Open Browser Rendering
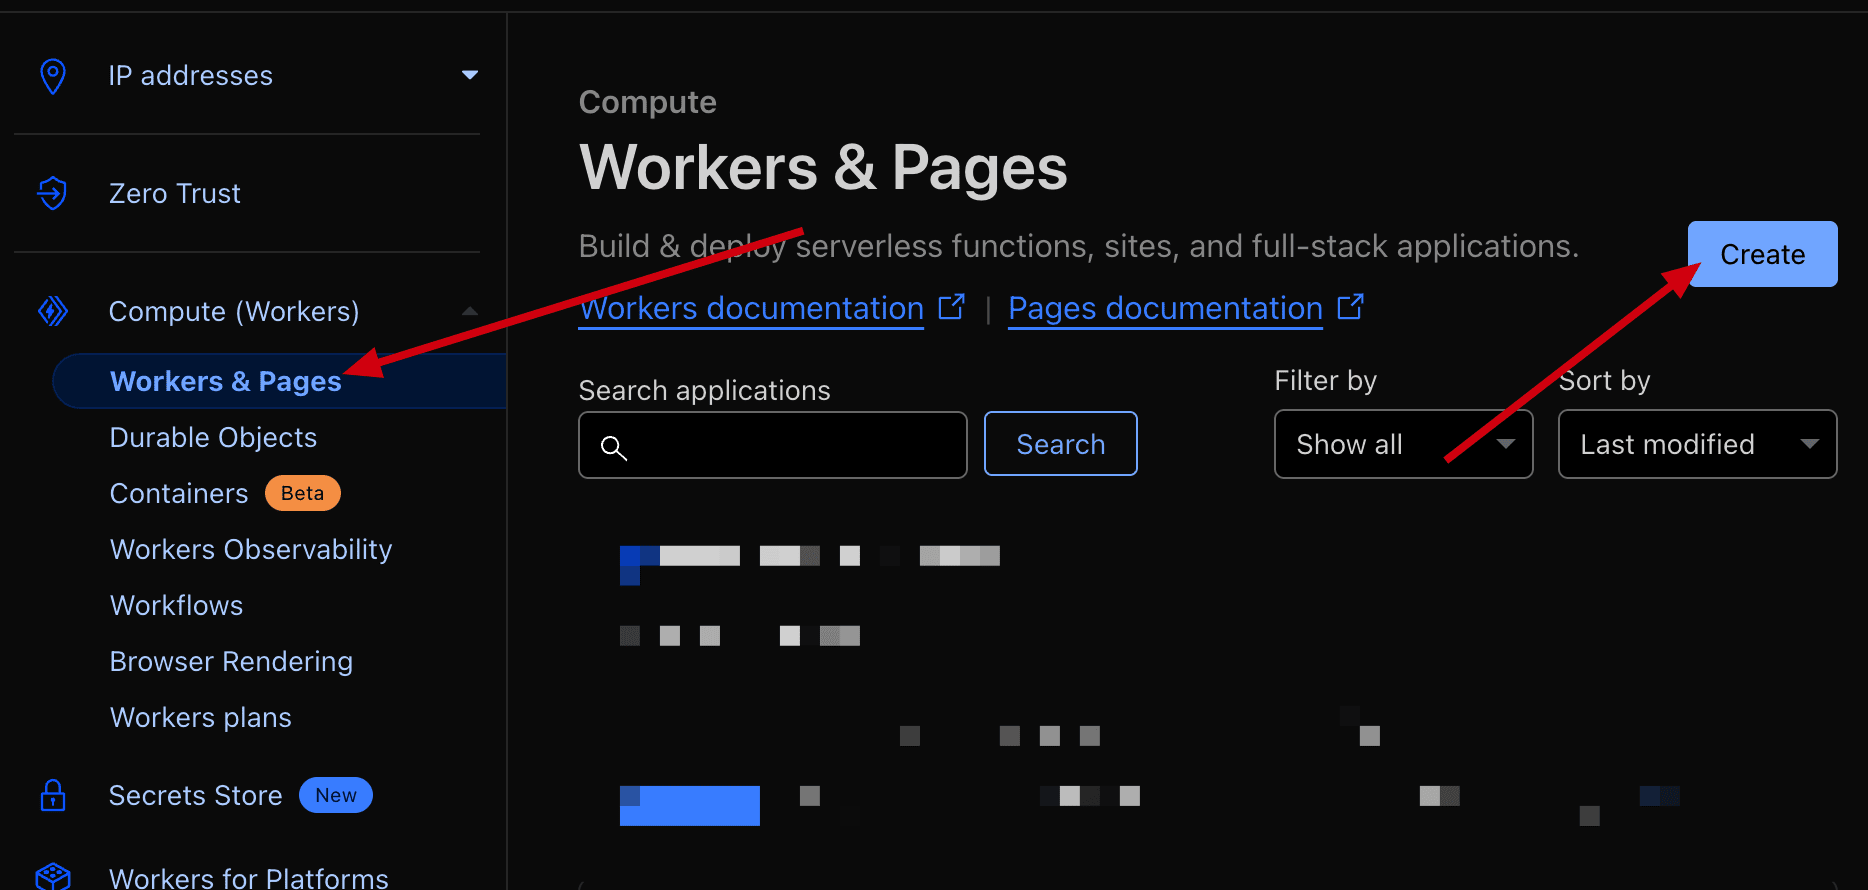 pyautogui.click(x=231, y=661)
